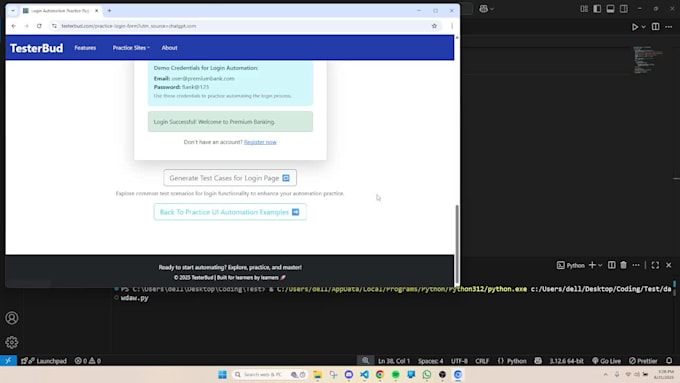Expand the new terminal launch profile dropdown
680x383 pixels.
pos(600,265)
